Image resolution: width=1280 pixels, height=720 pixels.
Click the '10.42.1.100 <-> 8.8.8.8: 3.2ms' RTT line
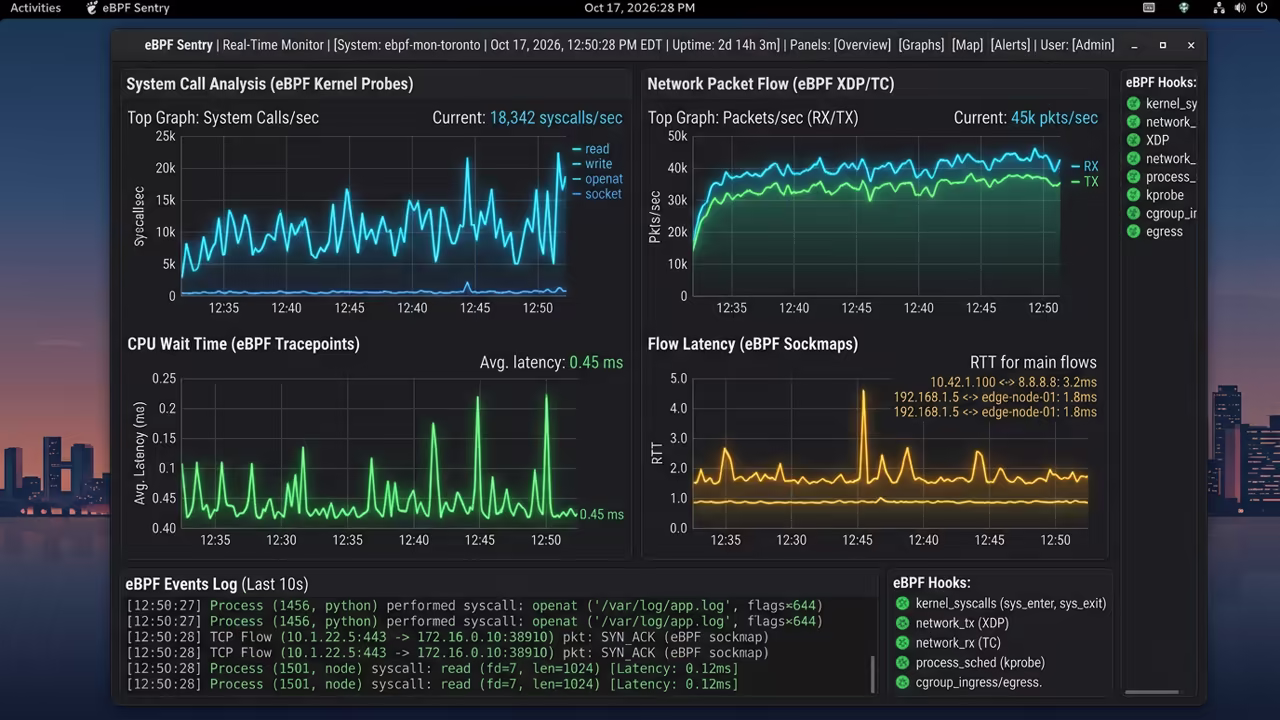click(x=1013, y=382)
